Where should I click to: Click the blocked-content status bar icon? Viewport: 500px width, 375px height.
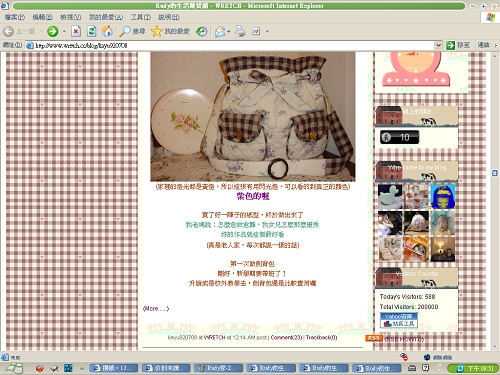(404, 357)
